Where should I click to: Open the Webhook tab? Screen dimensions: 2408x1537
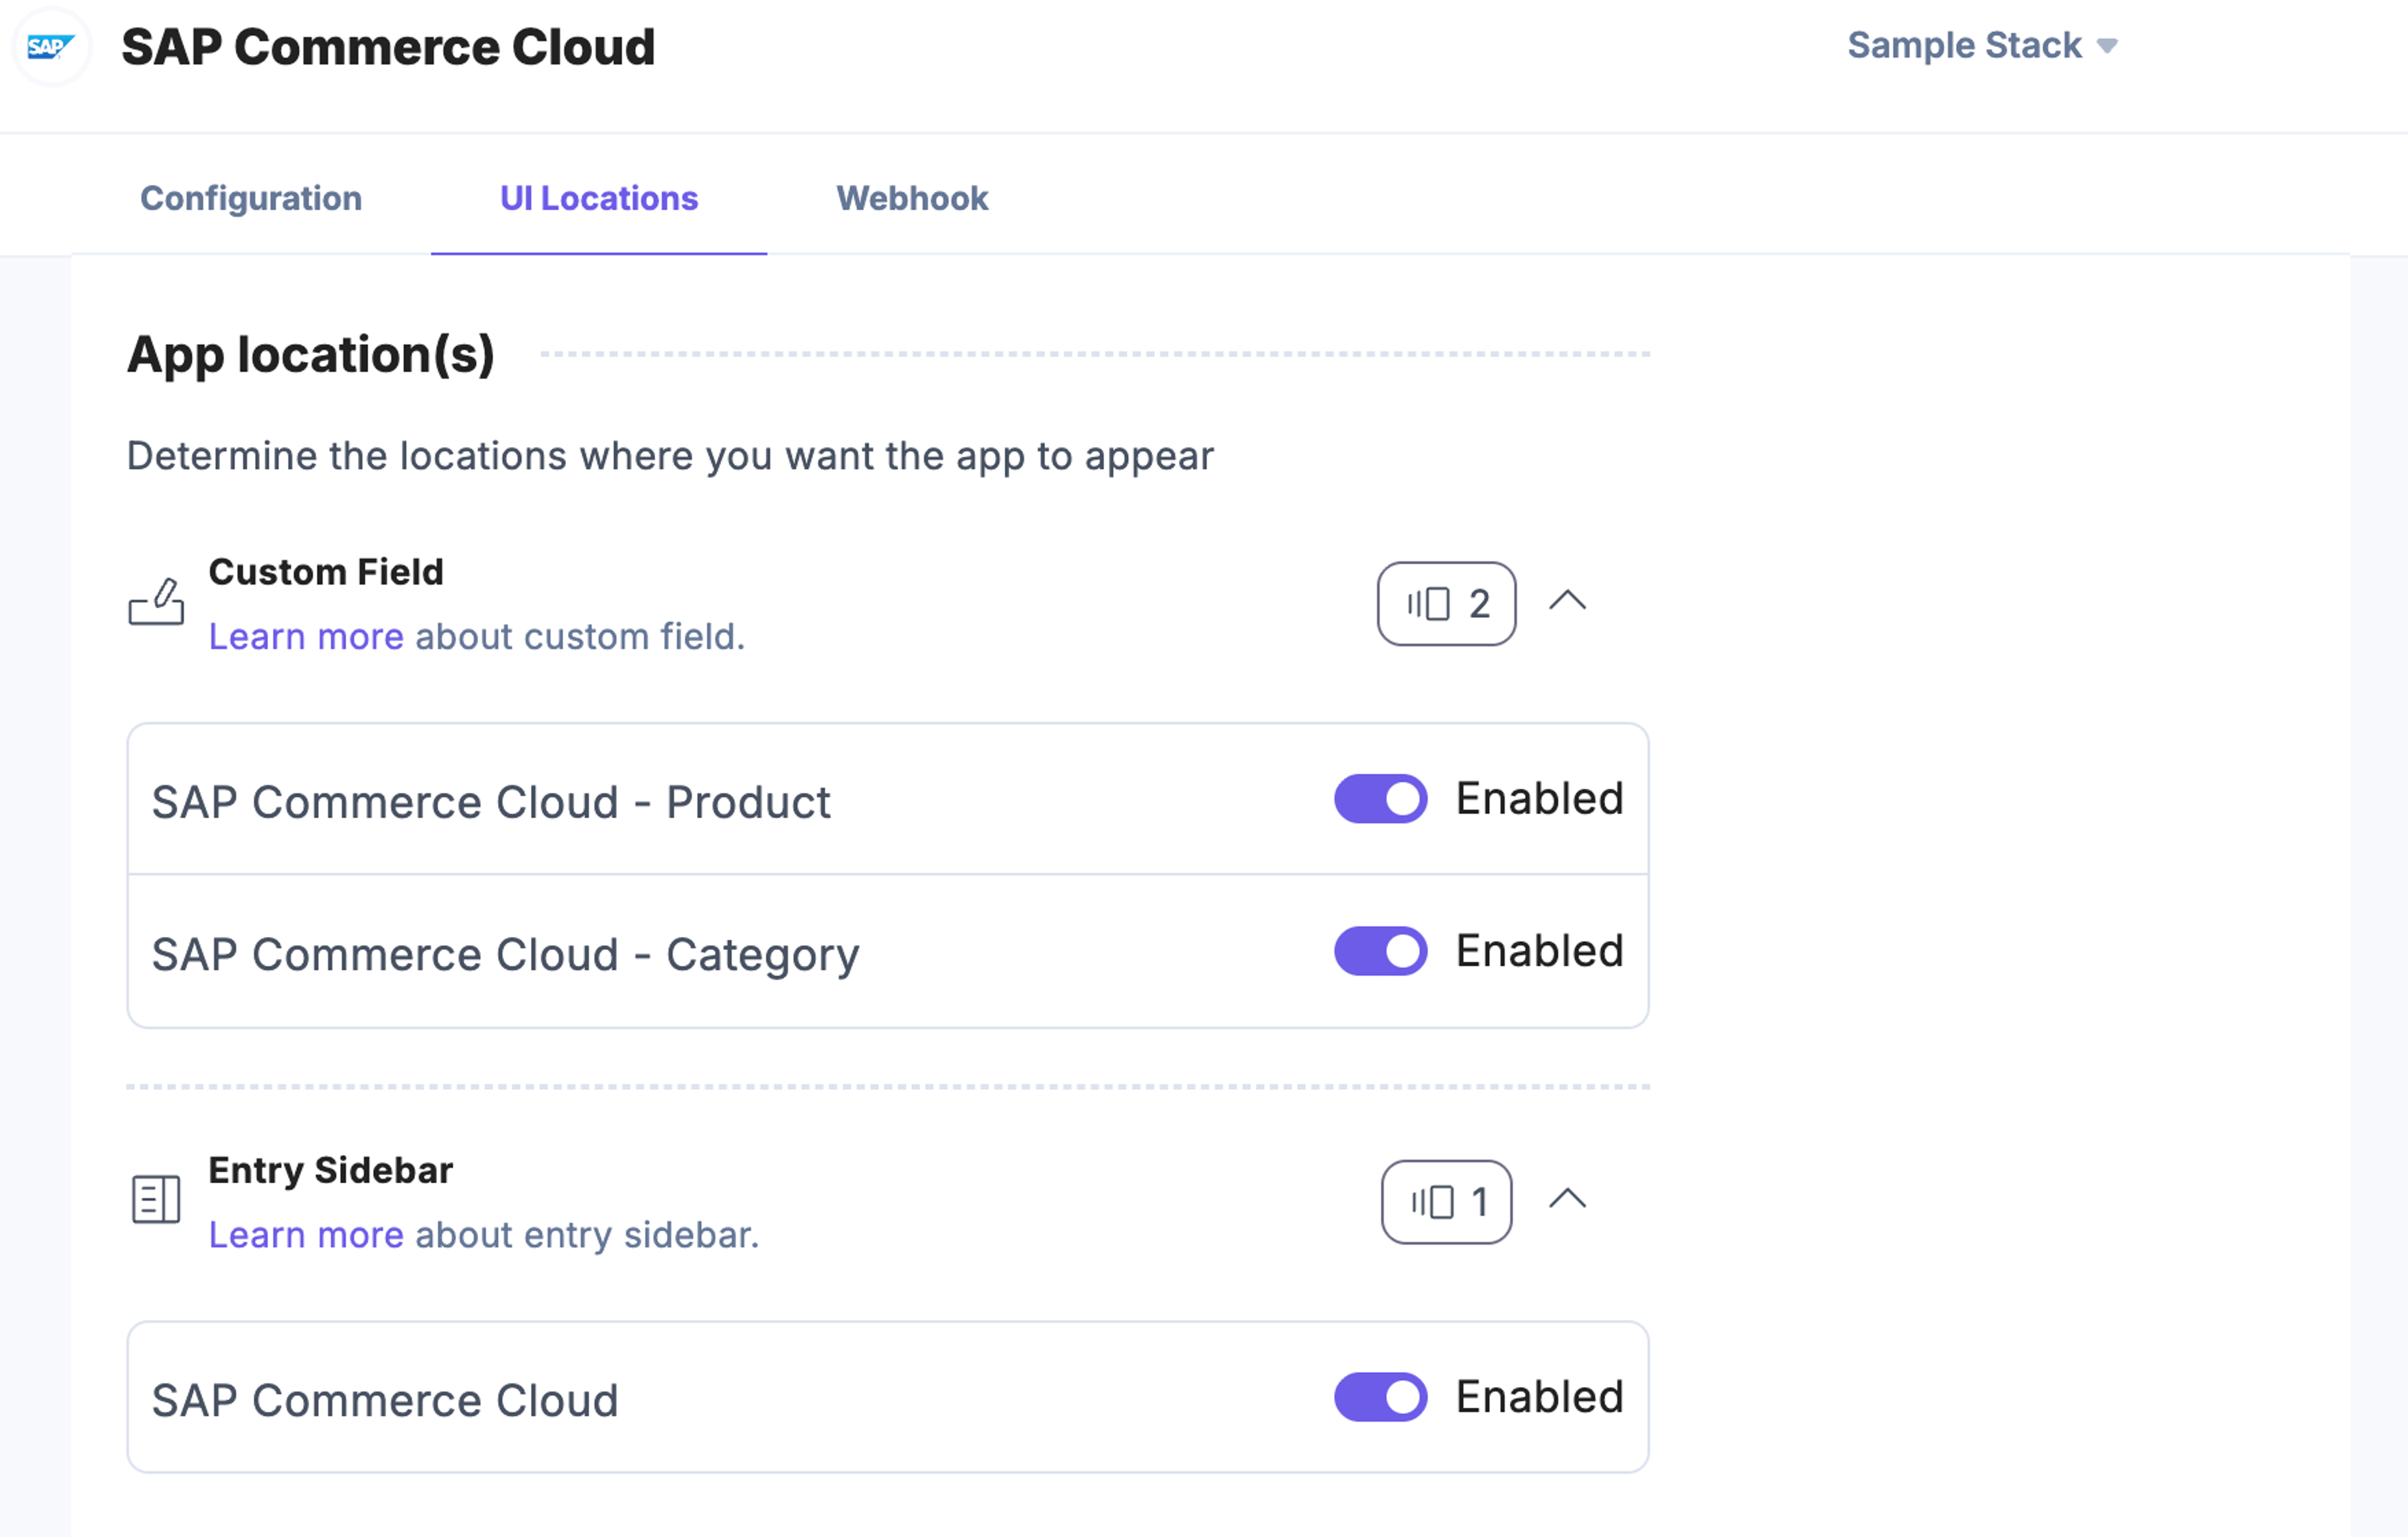[x=912, y=198]
